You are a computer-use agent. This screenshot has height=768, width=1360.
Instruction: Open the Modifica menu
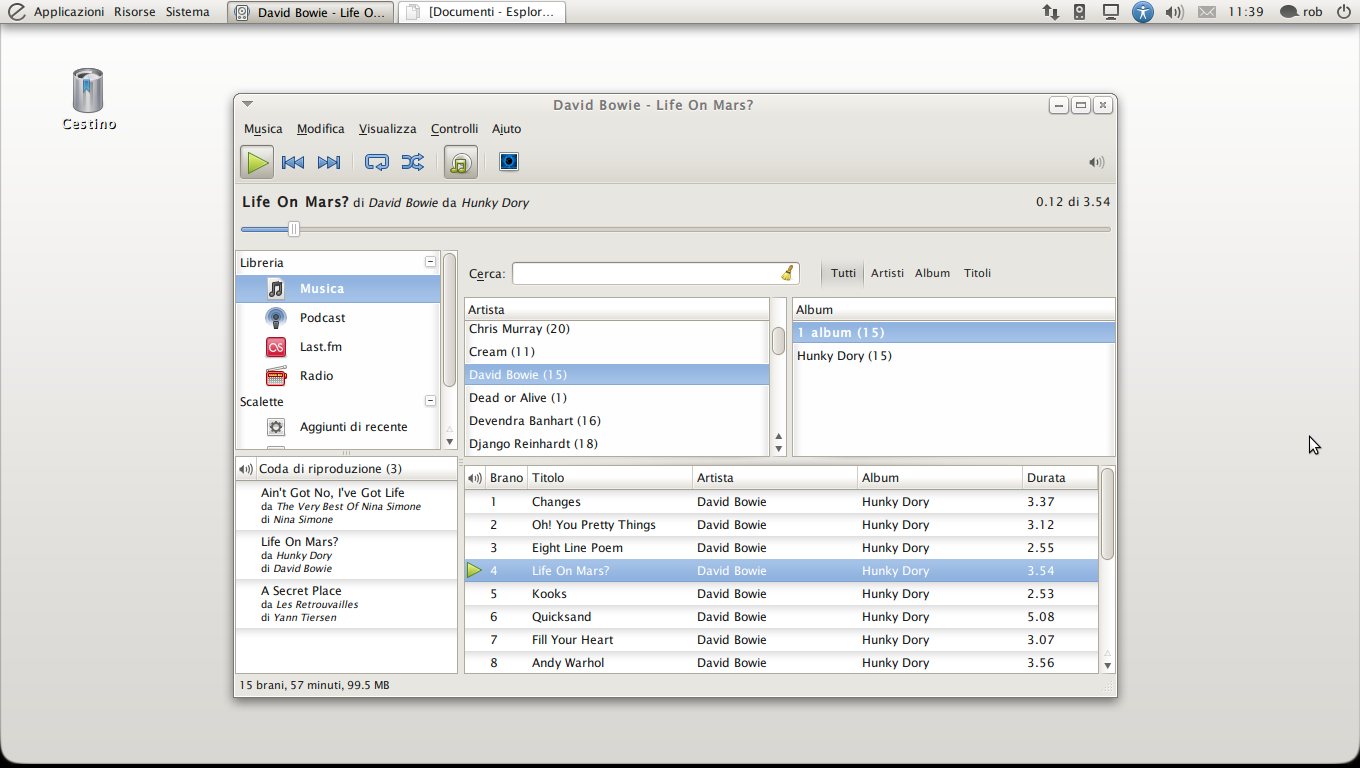tap(321, 129)
